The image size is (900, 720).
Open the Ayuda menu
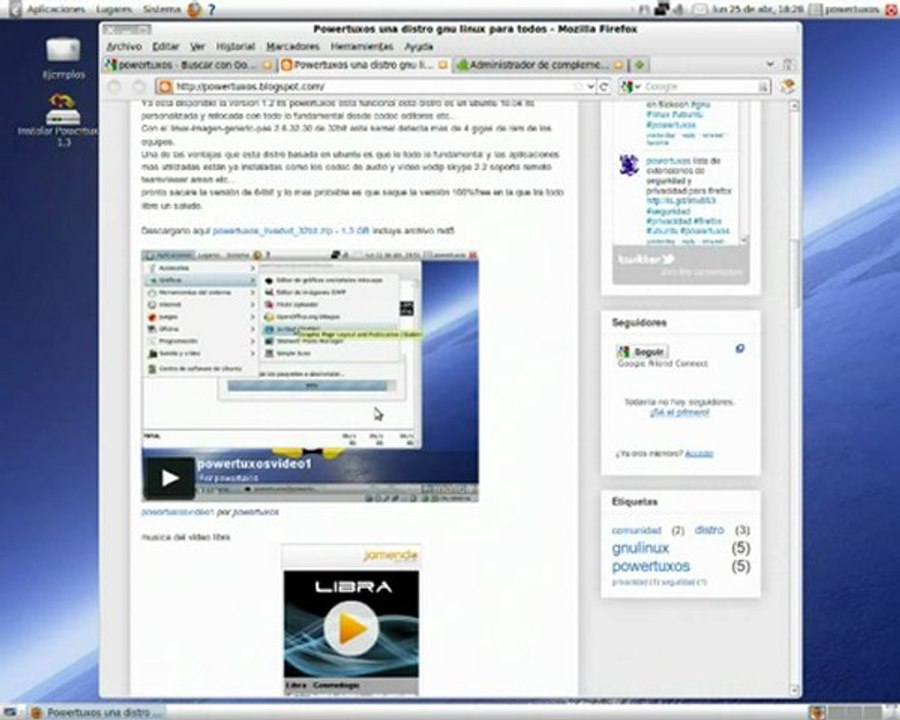point(418,47)
